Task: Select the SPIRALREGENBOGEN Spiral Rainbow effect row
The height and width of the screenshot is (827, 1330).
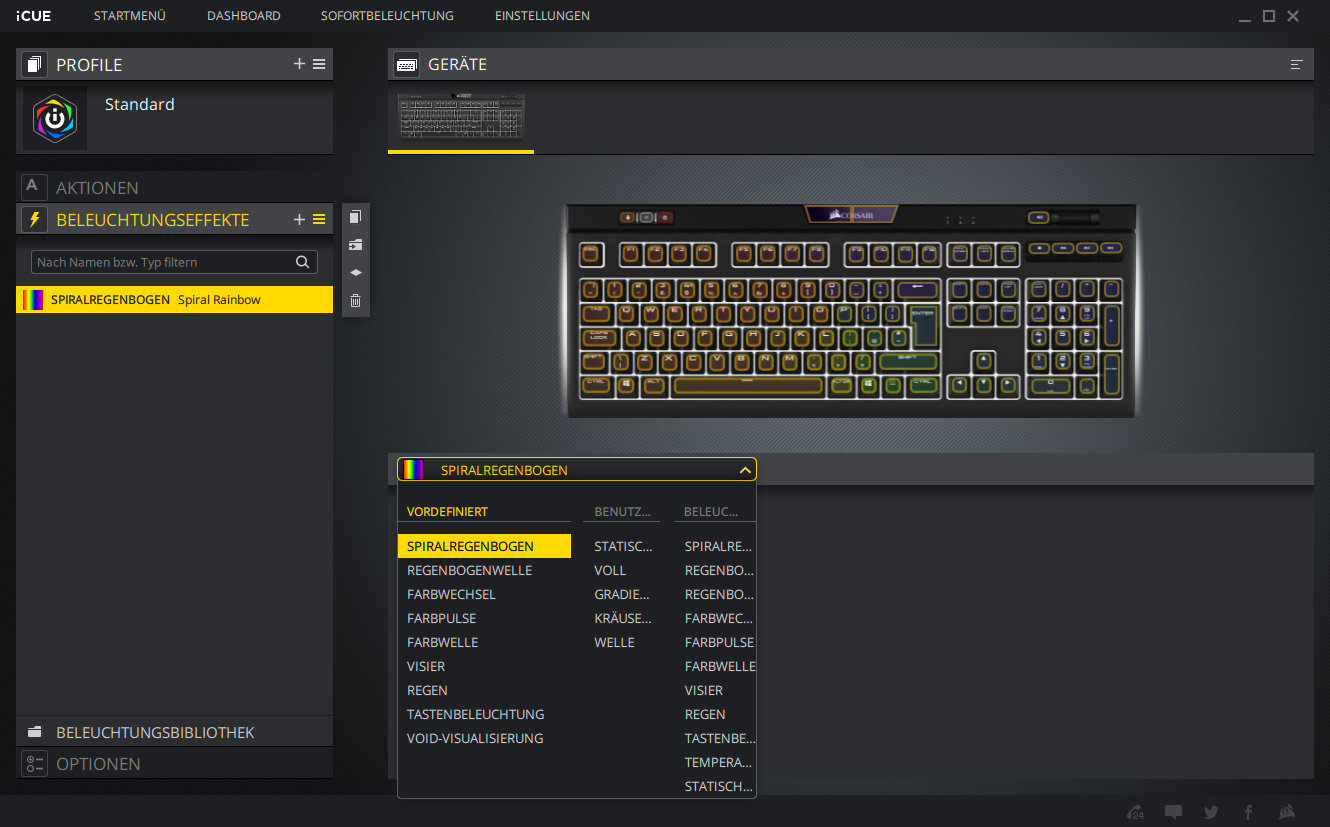Action: 174,300
